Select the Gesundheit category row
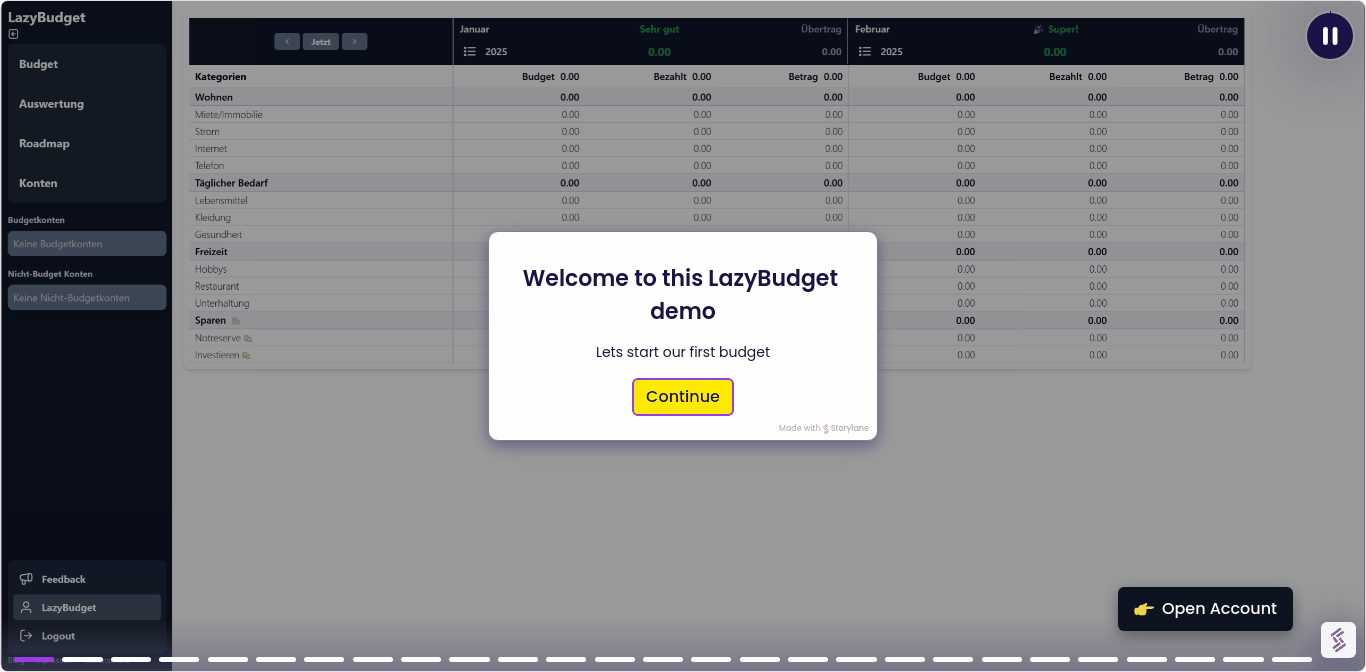 pyautogui.click(x=717, y=235)
